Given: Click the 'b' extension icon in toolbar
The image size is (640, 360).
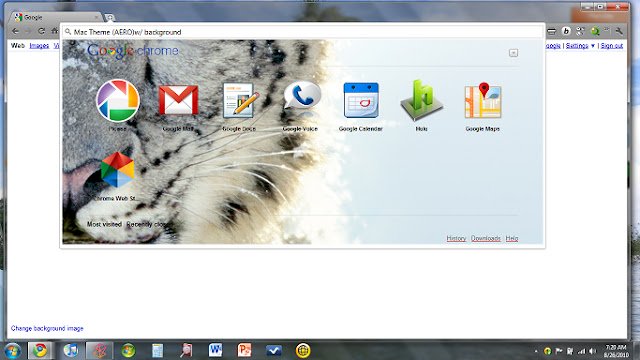Looking at the screenshot, I should point(566,31).
